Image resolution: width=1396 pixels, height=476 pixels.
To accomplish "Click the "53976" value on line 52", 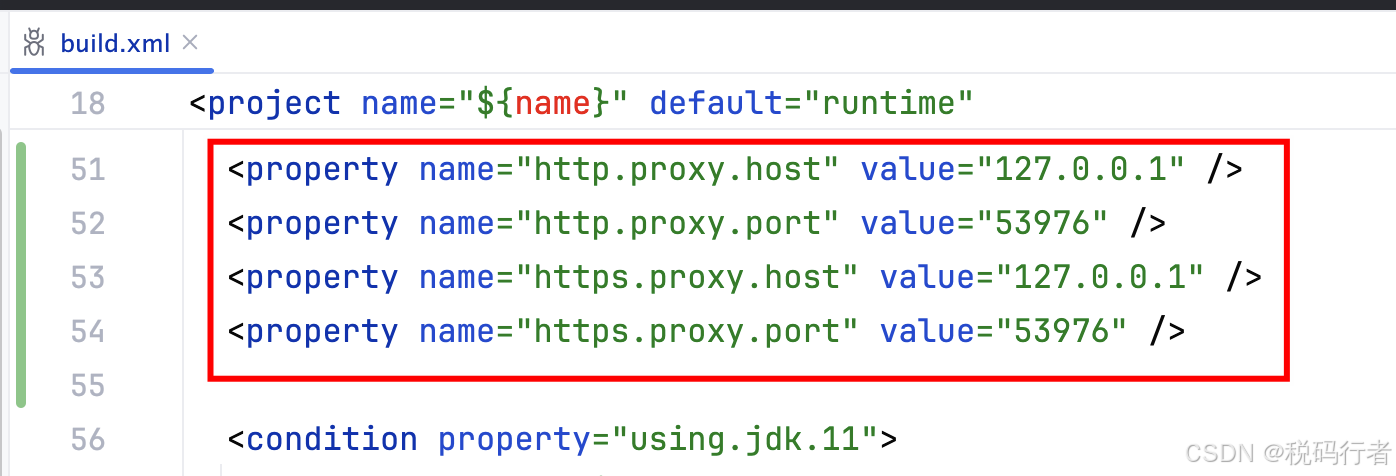I will (x=1042, y=223).
